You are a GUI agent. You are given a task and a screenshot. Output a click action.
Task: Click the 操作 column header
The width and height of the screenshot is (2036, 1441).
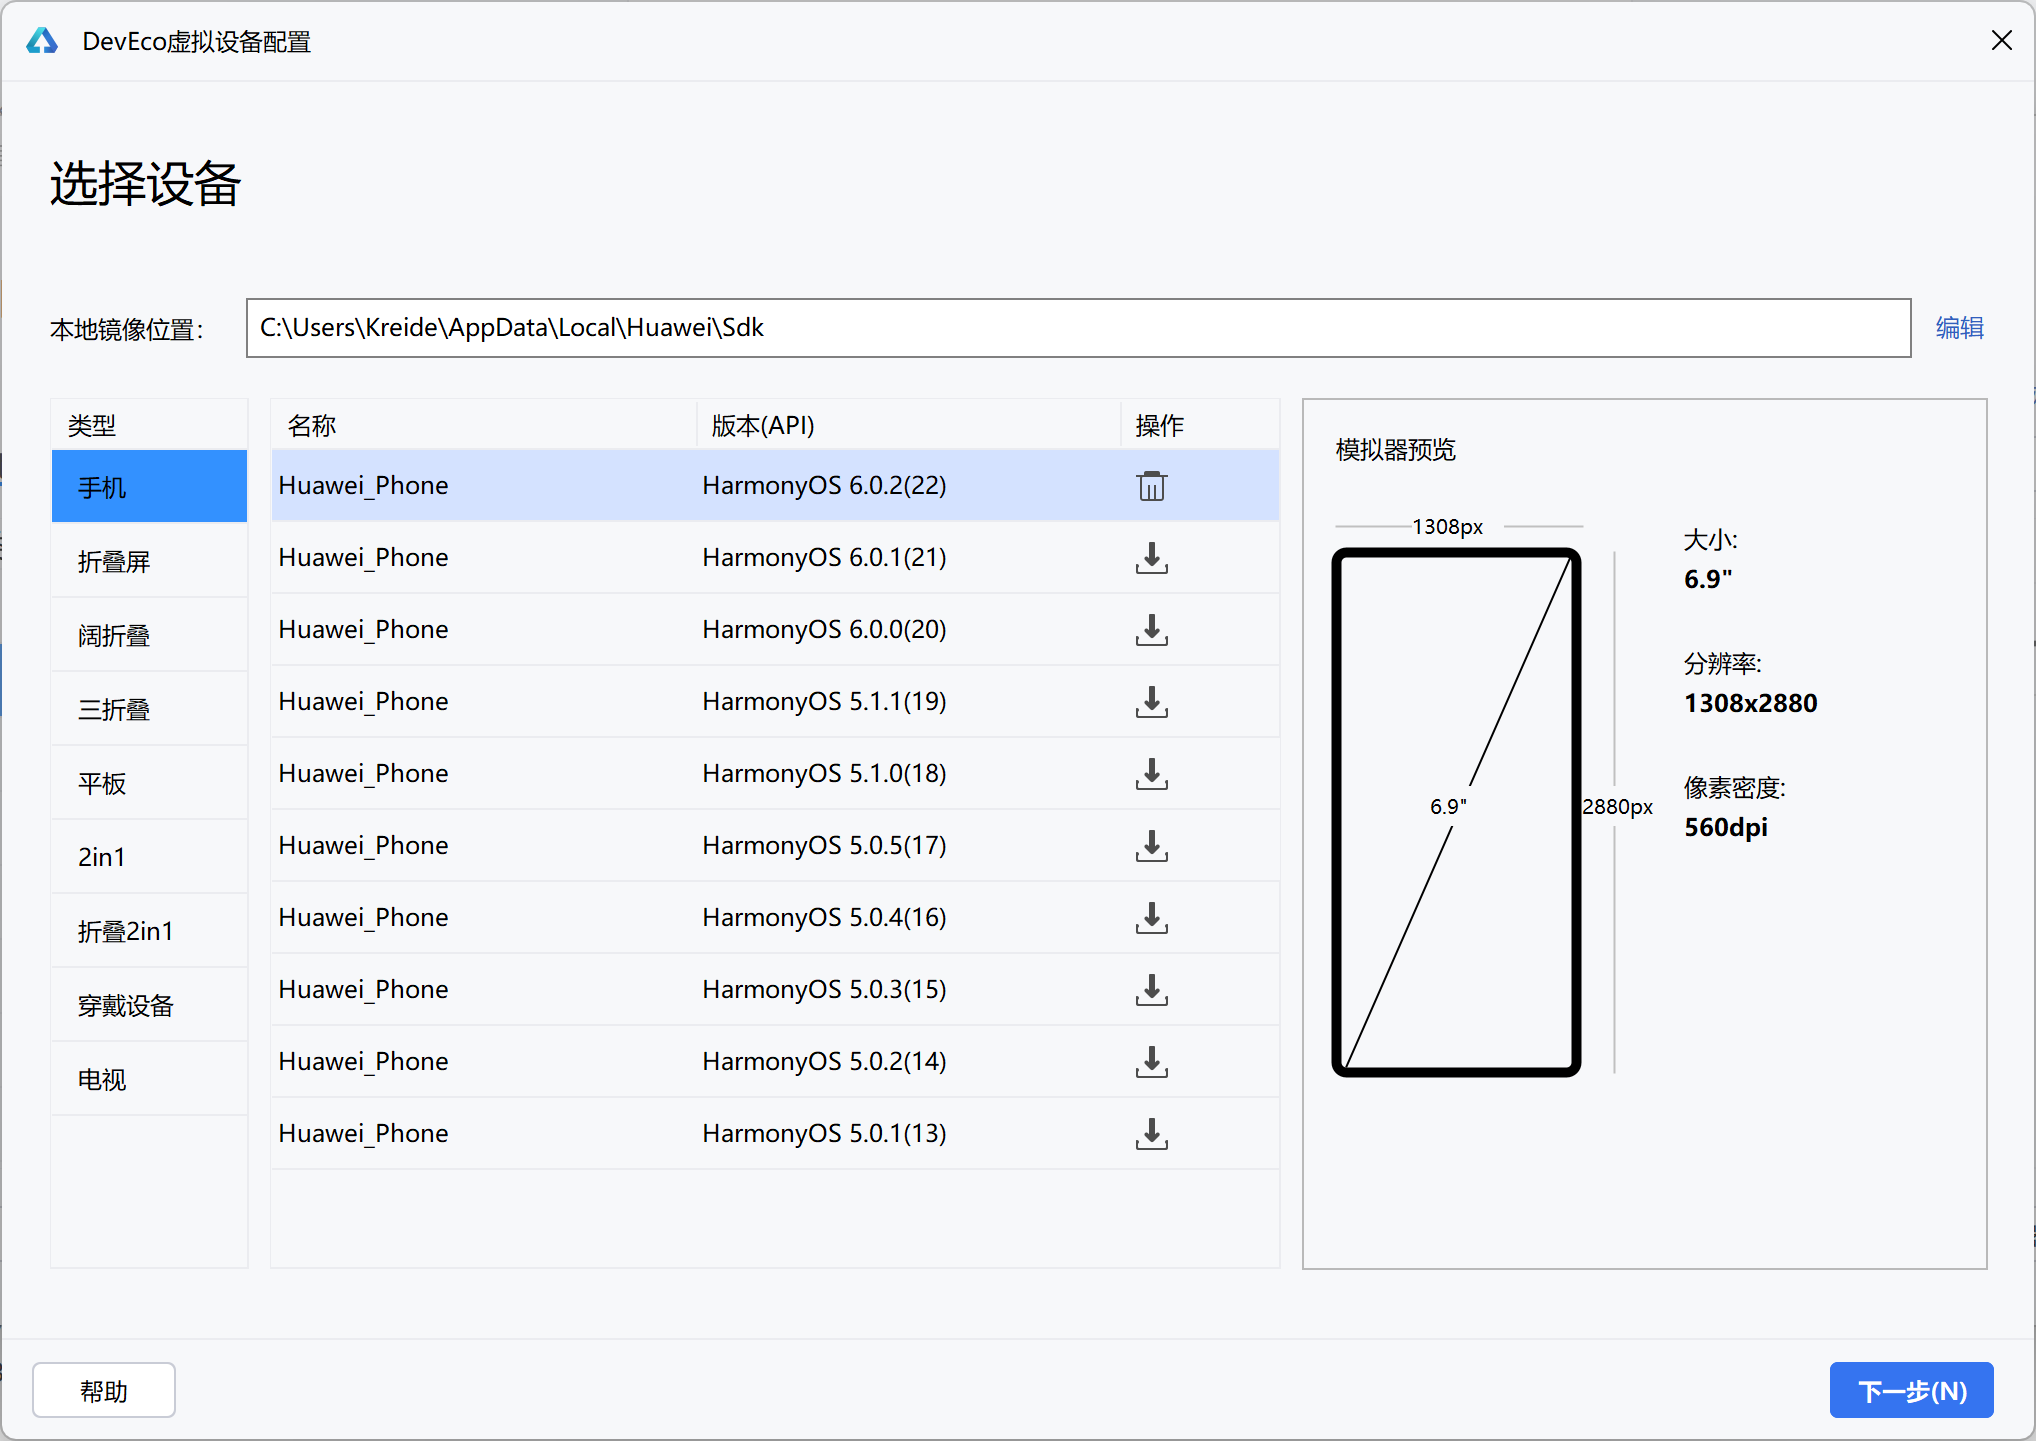click(1200, 425)
